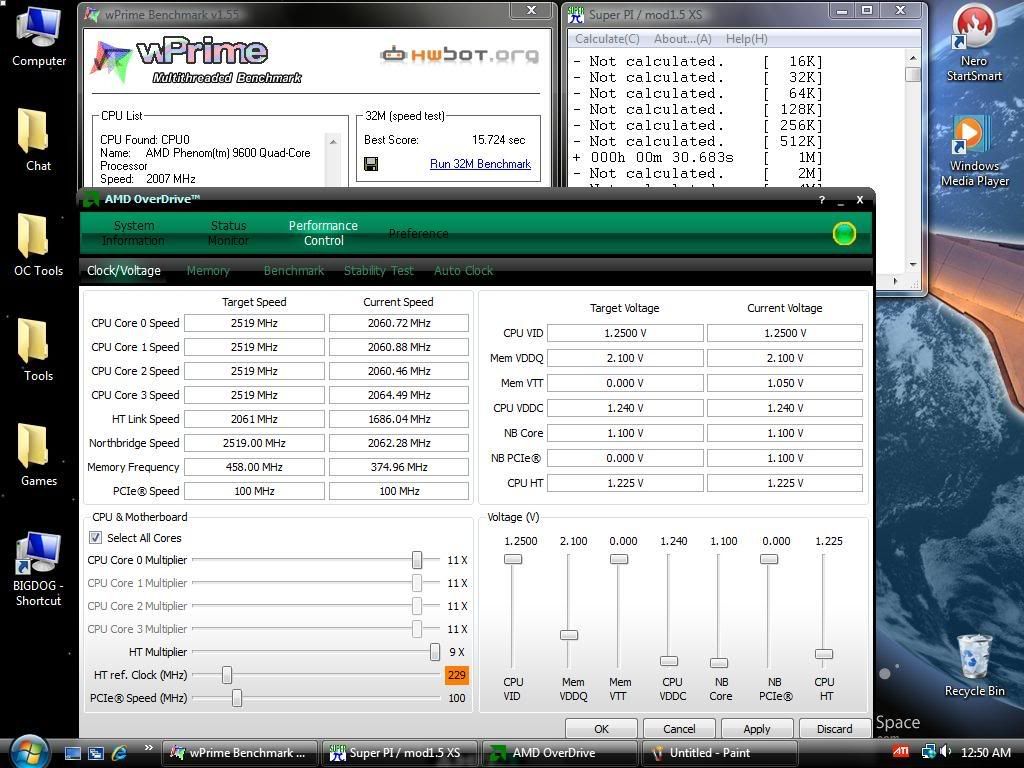Open the Games folder icon
Image resolution: width=1024 pixels, height=768 pixels.
39,455
